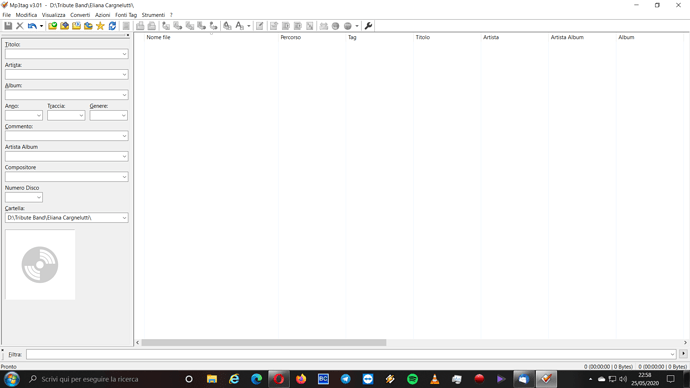Click the Add directory folder icon
Viewport: 690px width, 388px height.
point(65,26)
